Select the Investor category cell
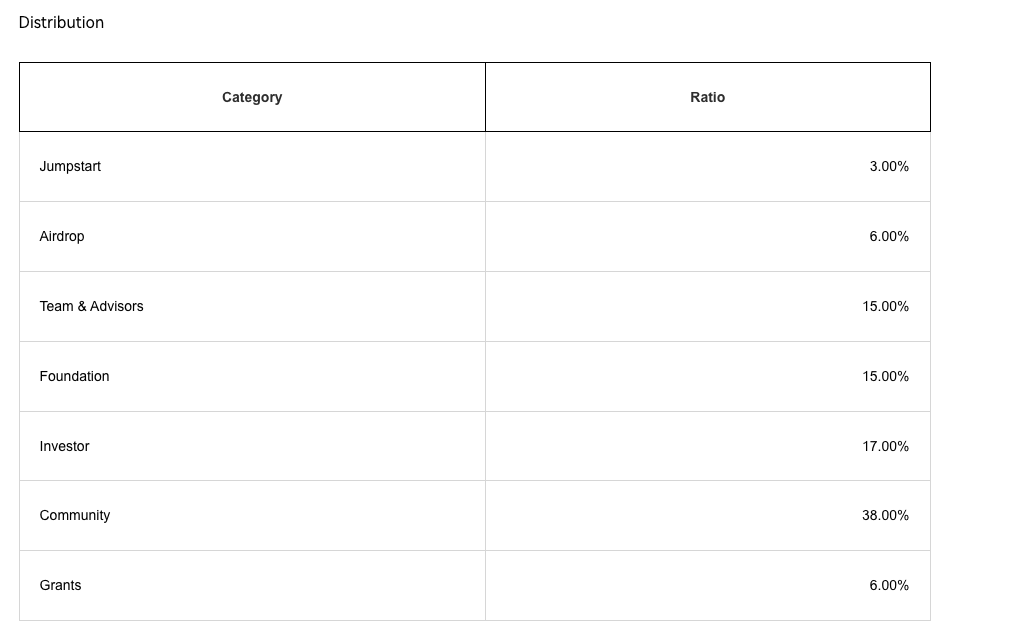 coord(64,446)
